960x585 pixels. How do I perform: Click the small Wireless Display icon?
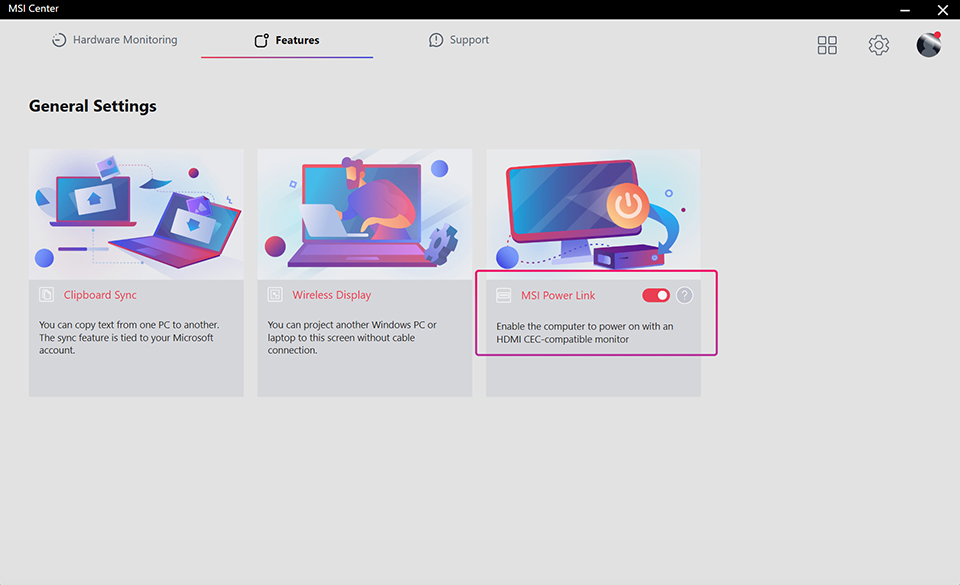coord(275,295)
